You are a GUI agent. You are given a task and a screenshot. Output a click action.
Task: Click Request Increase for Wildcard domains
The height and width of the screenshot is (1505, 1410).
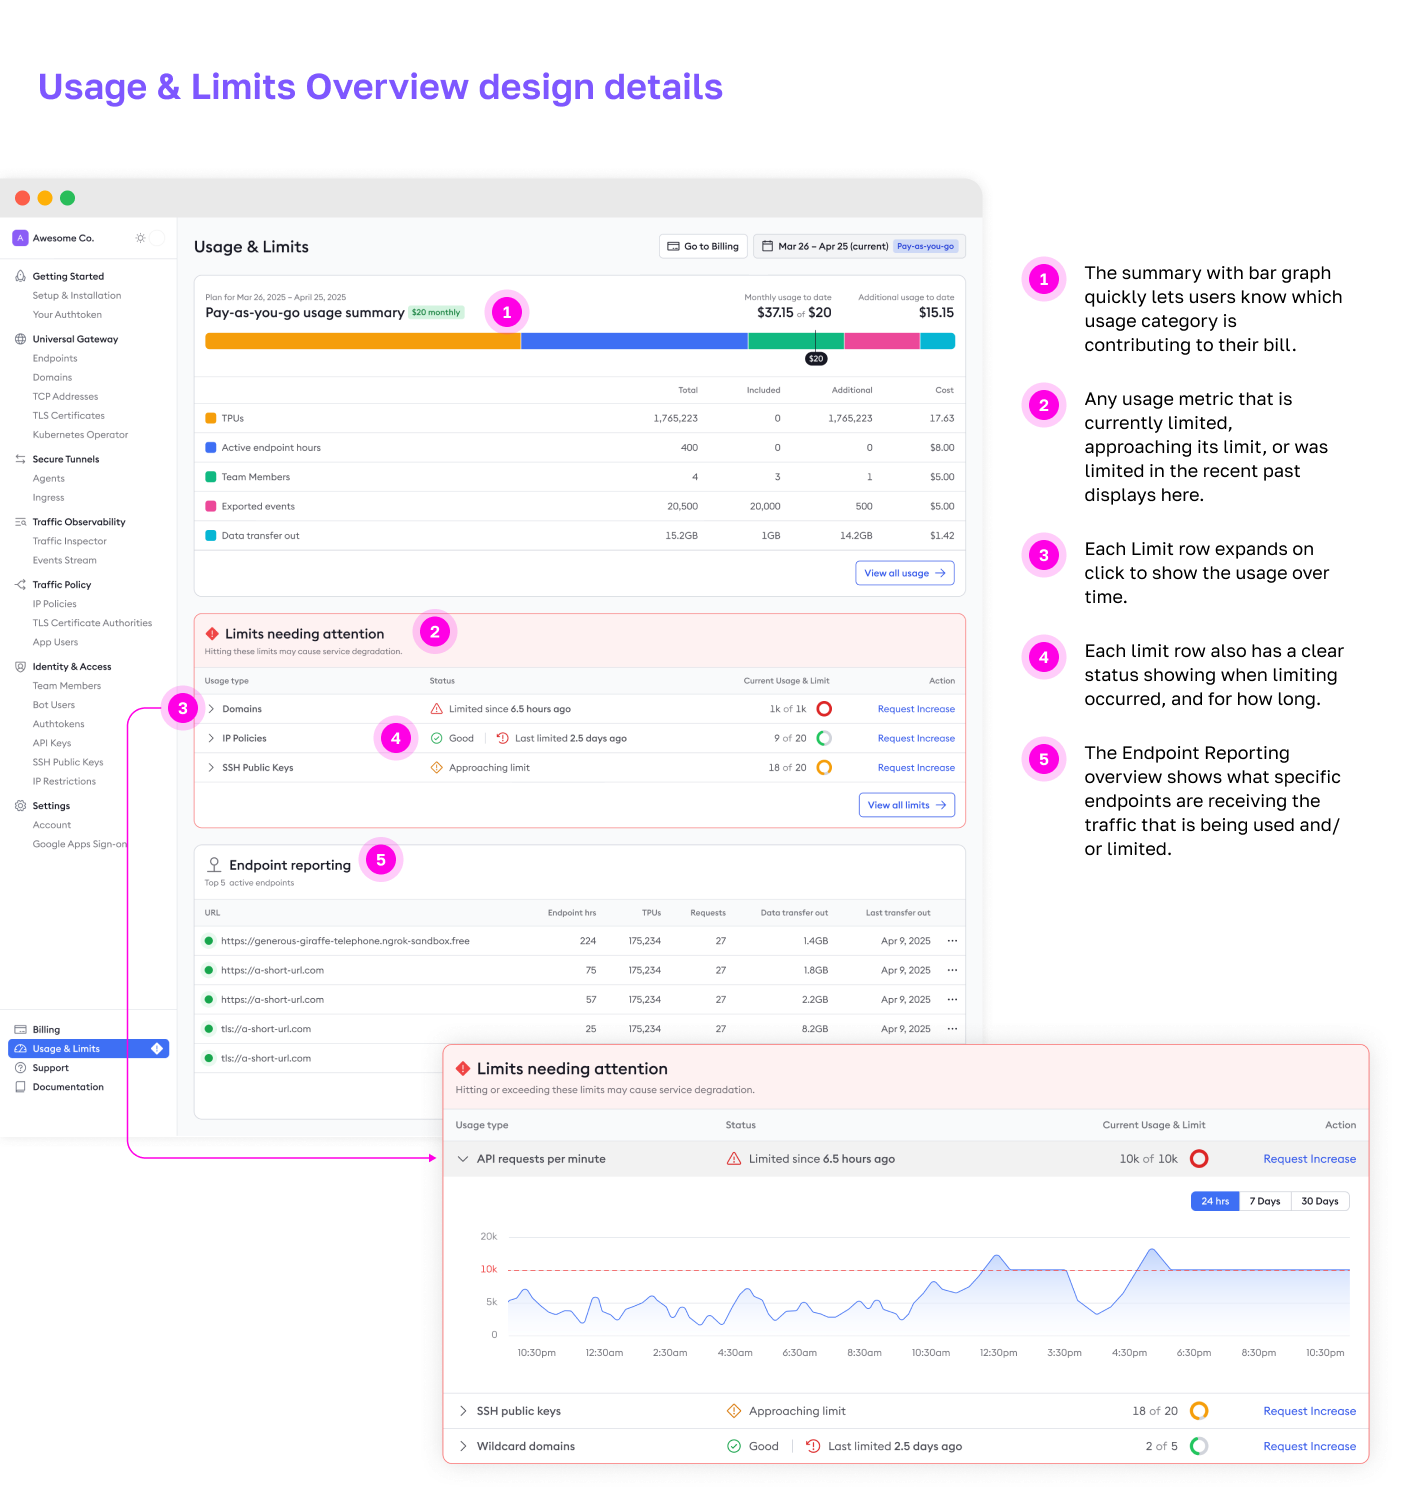coord(1309,1446)
